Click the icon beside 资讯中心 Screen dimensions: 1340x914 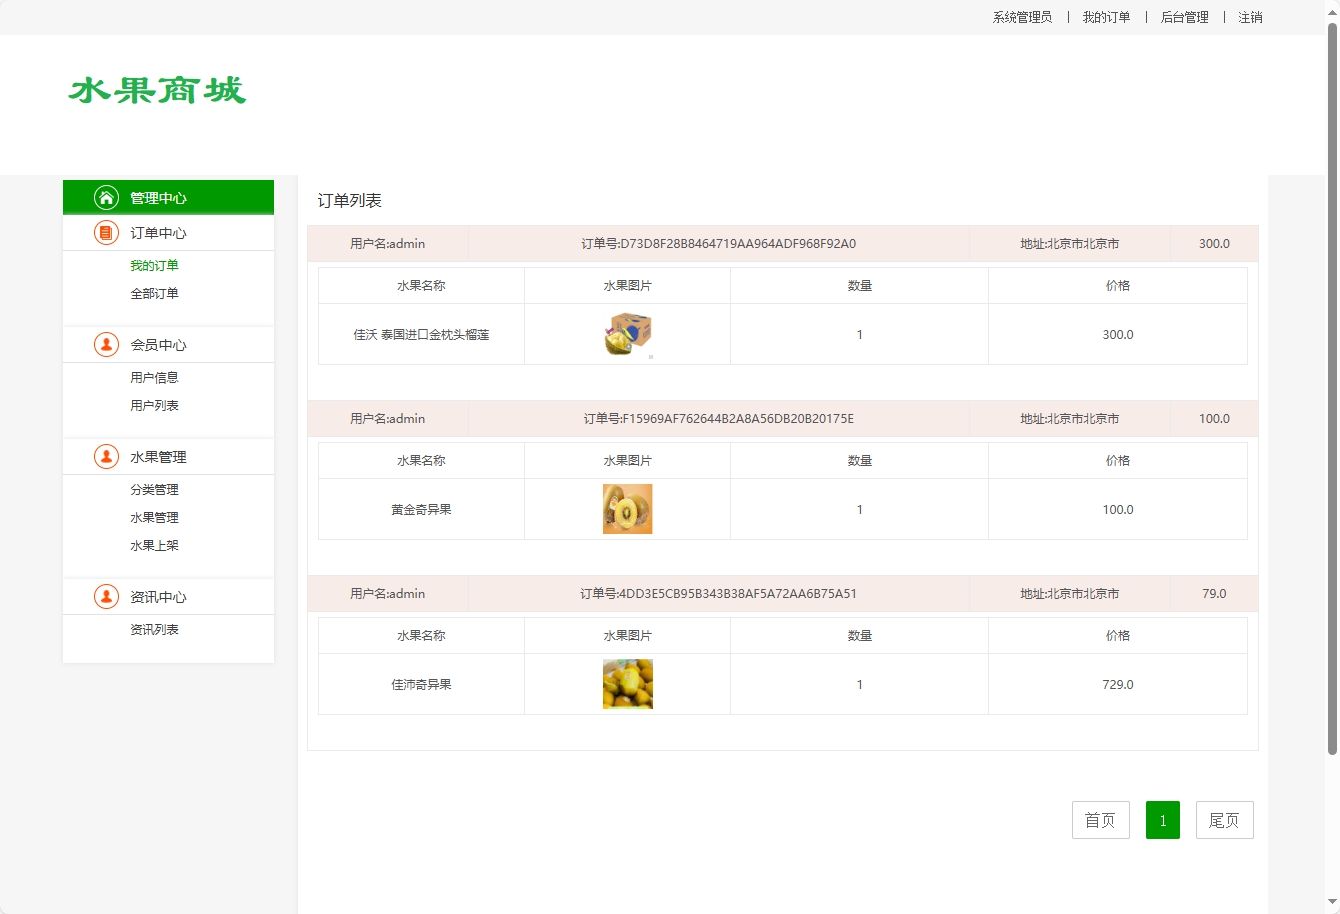(106, 596)
